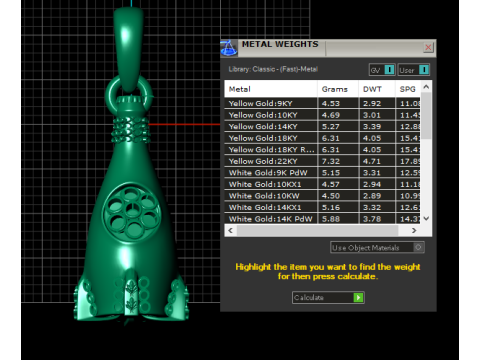Select the leaf-engraved foot at pendant base
The width and height of the screenshot is (480, 360).
tap(132, 293)
